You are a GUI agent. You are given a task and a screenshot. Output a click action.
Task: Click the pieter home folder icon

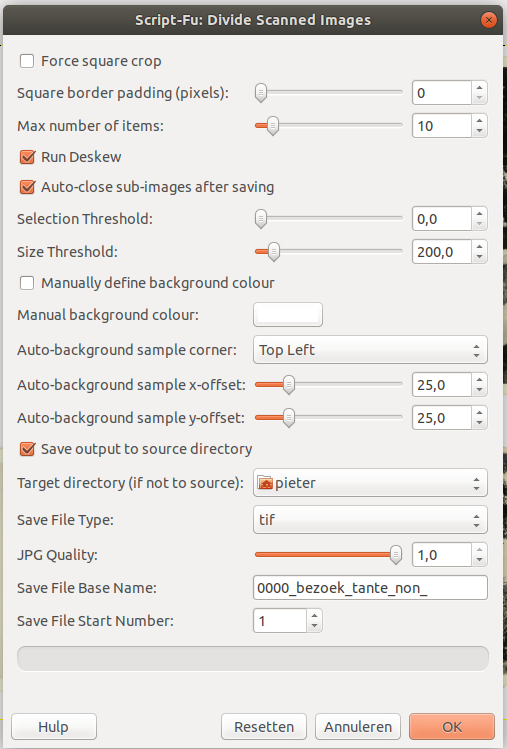click(265, 483)
